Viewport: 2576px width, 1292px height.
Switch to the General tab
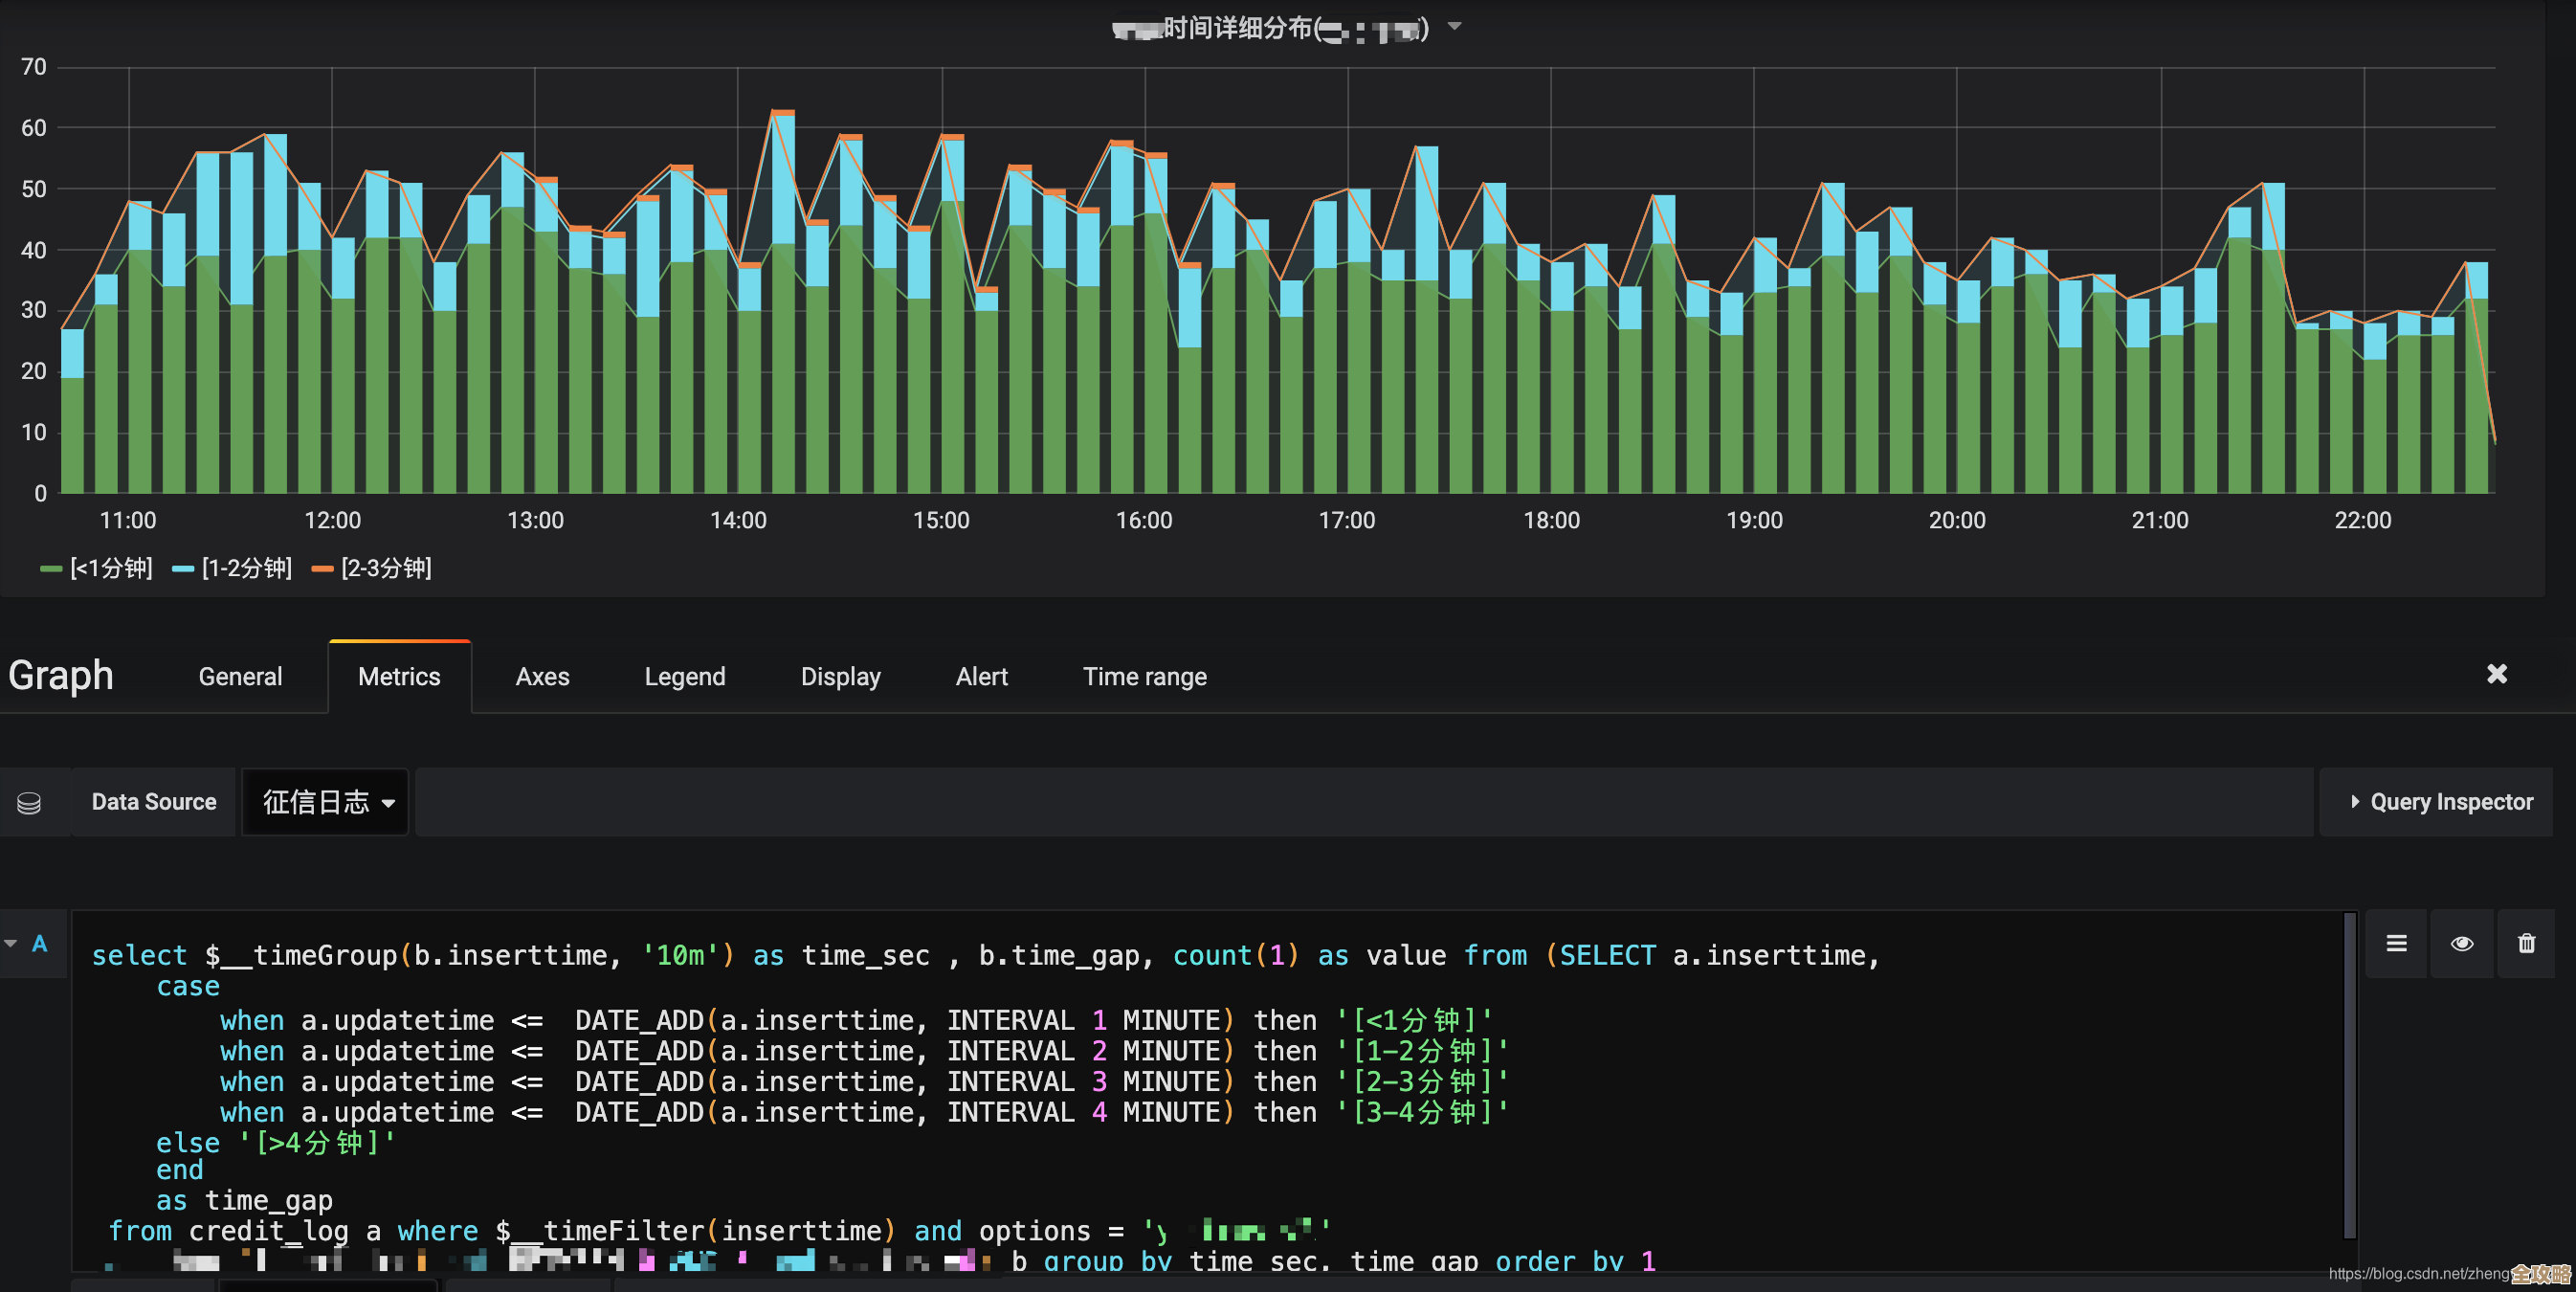pos(240,677)
